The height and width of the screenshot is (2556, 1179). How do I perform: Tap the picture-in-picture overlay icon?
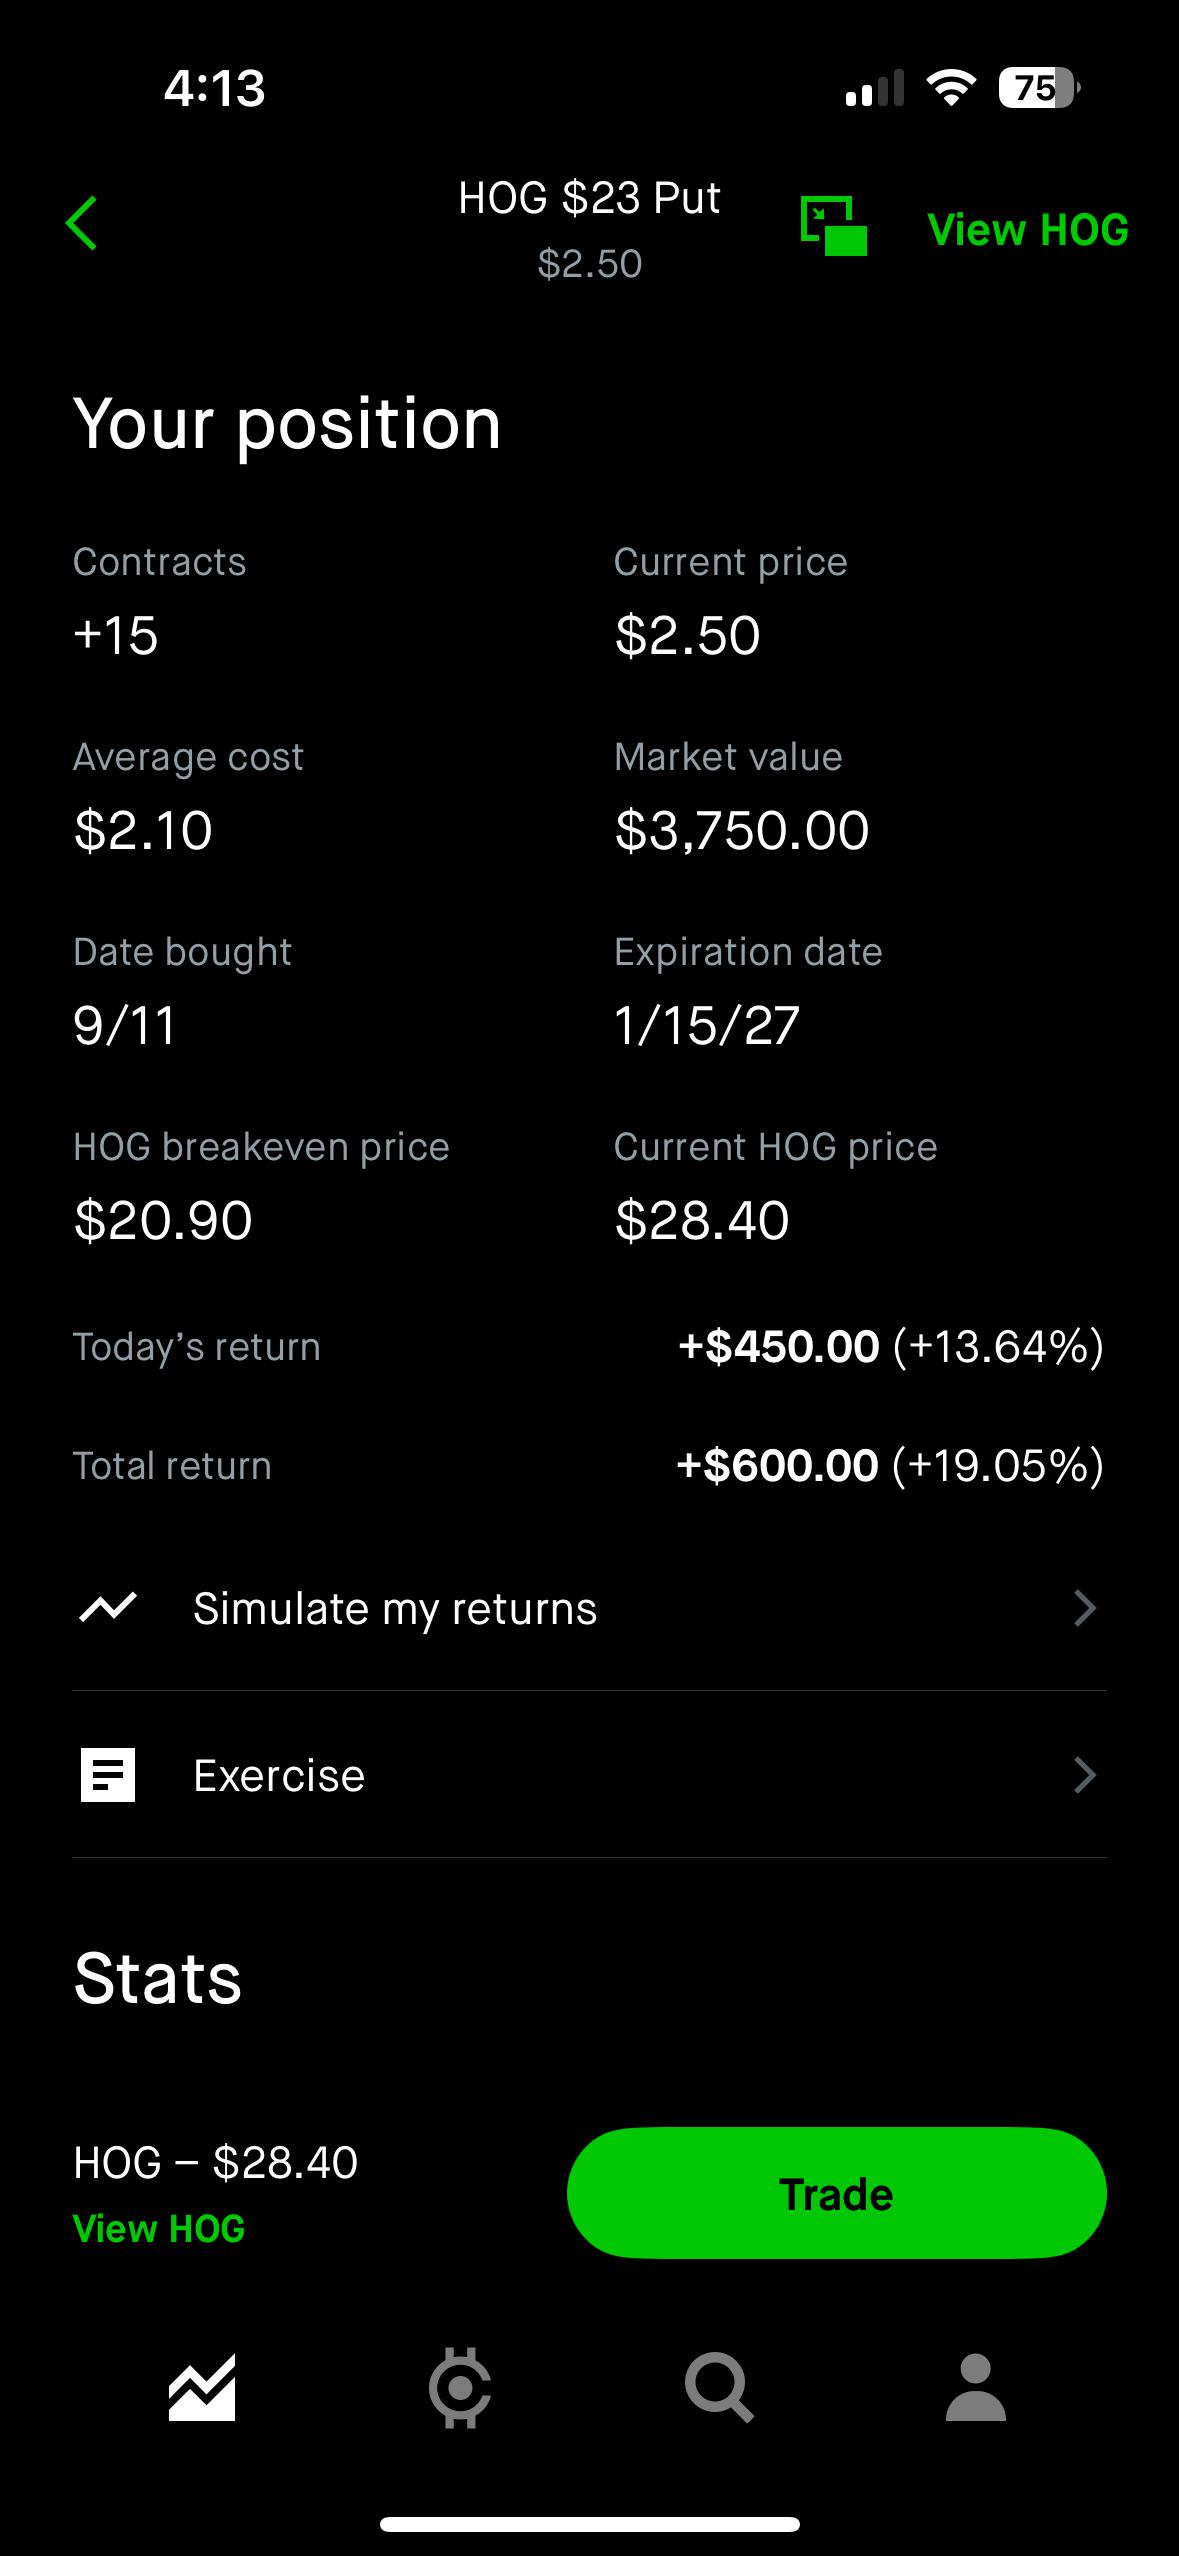833,226
